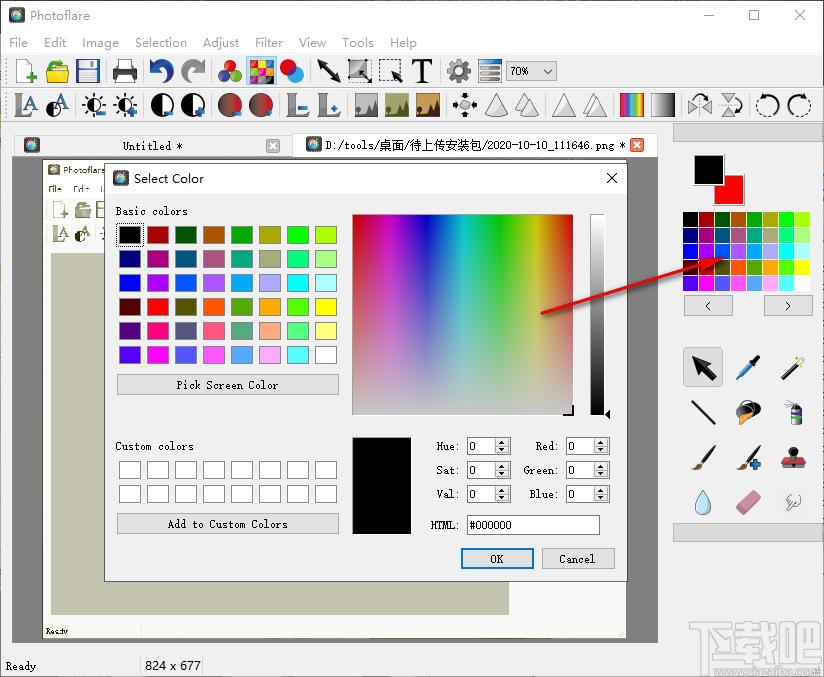This screenshot has height=677, width=824.
Task: Select the line drawing tool
Action: pos(703,412)
